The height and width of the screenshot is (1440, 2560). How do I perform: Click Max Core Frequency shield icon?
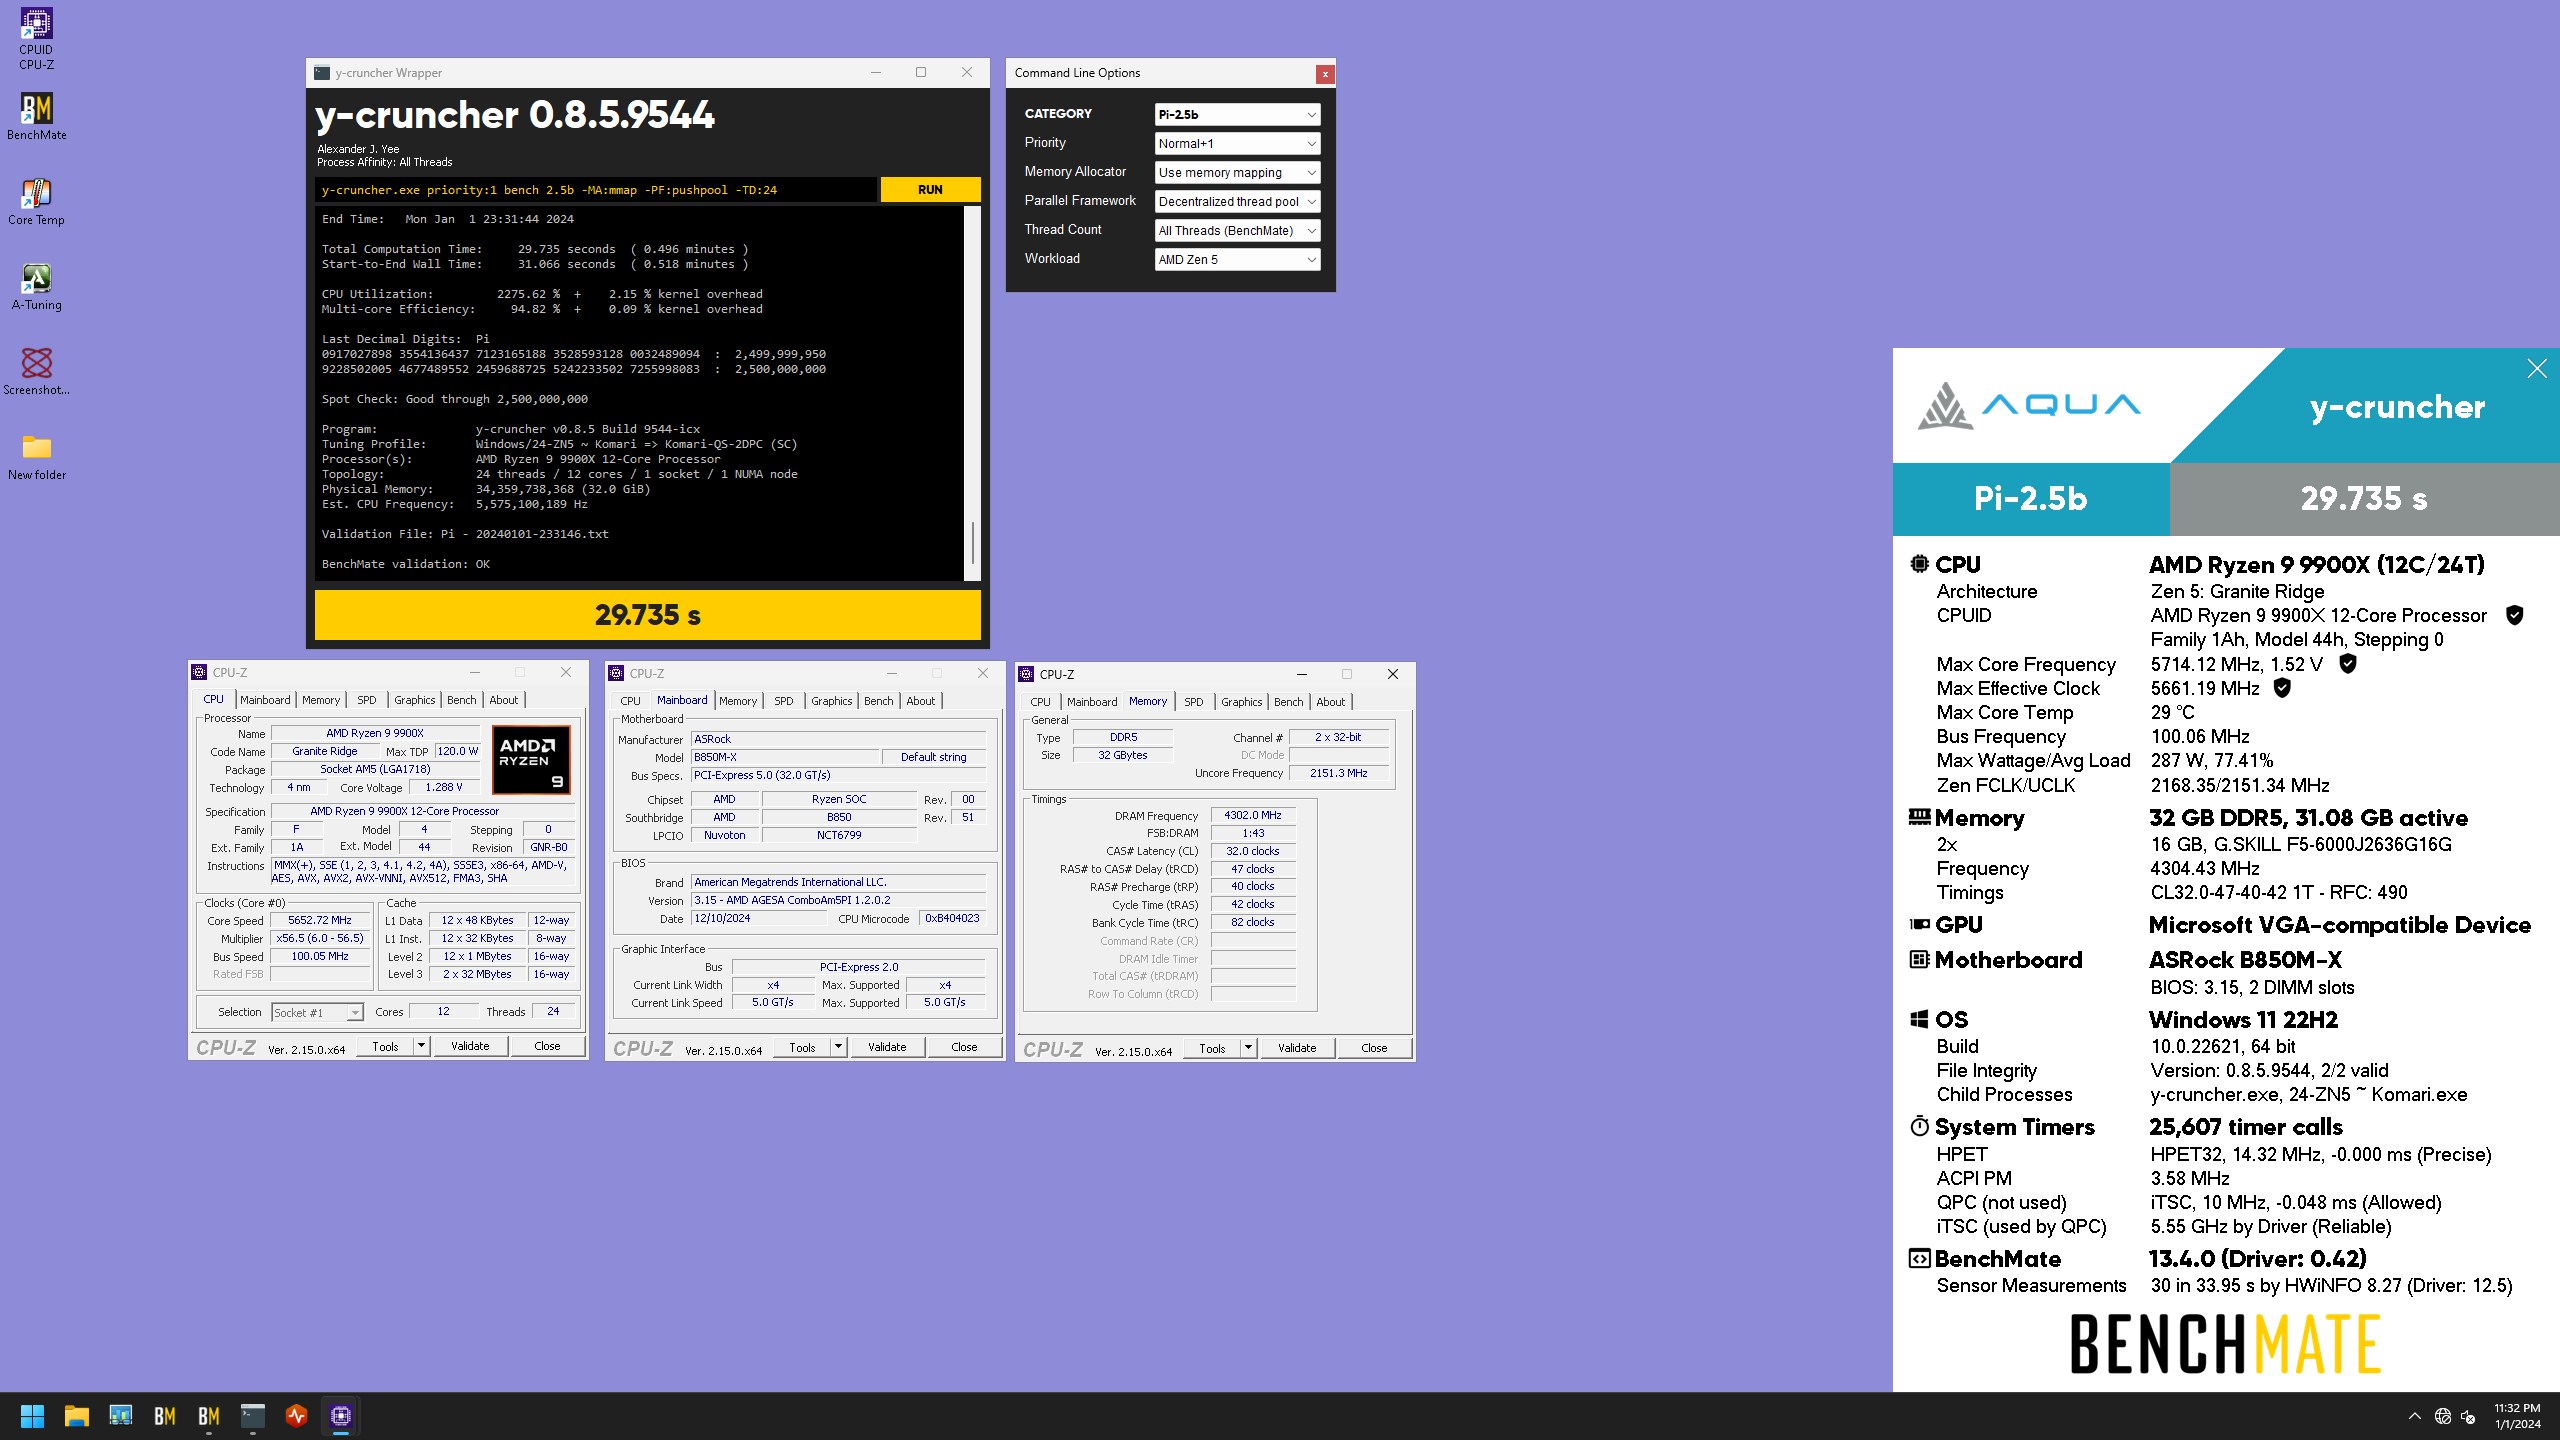point(2348,663)
